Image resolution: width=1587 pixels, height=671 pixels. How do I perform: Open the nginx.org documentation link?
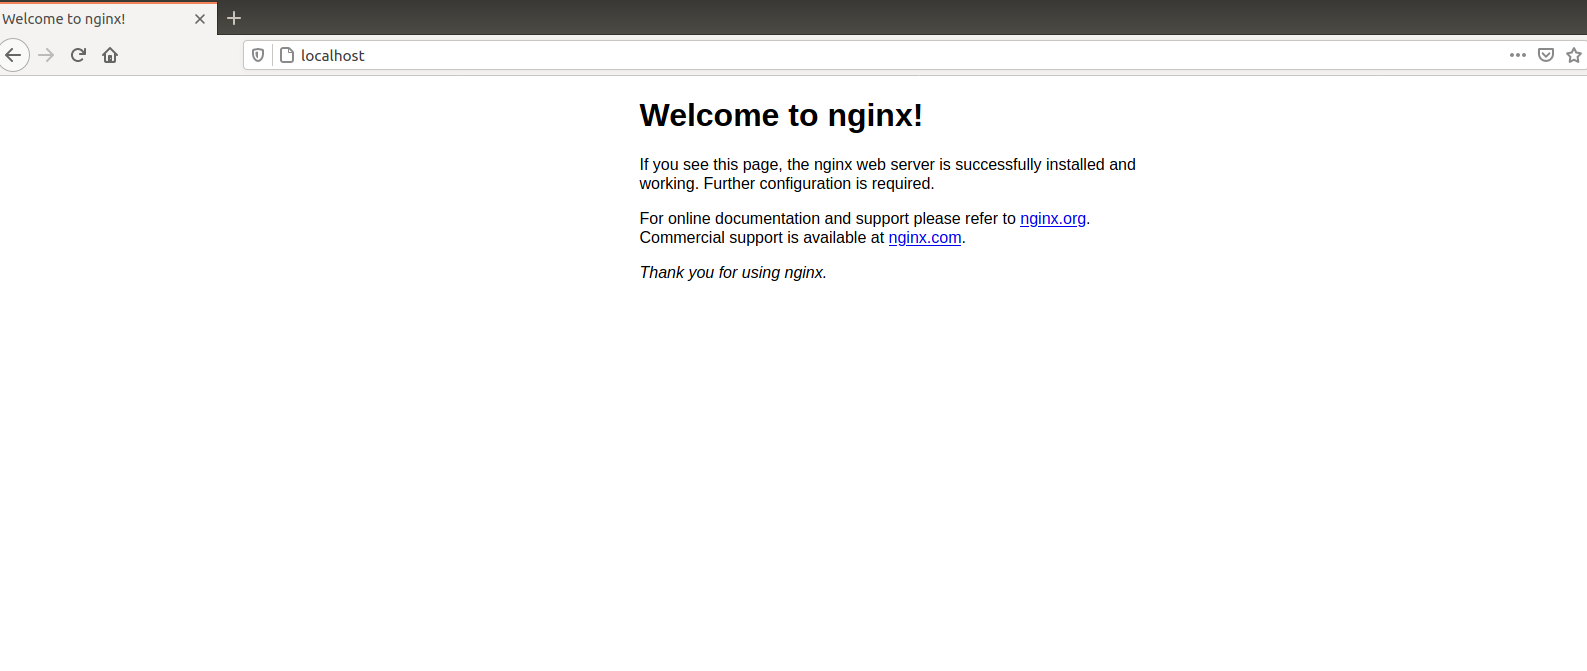tap(1053, 218)
